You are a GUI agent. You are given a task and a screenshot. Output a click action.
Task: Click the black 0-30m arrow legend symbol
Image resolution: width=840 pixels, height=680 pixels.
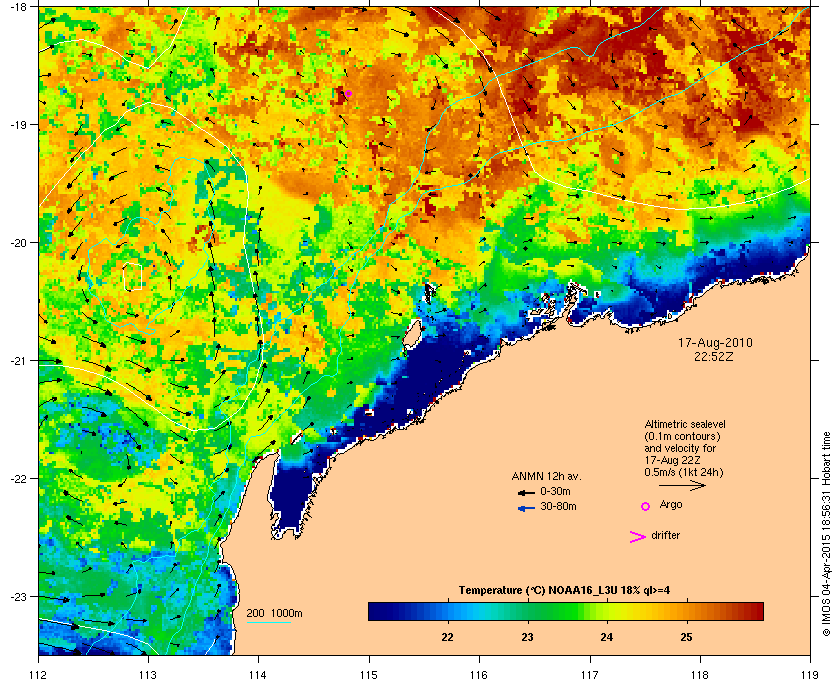526,492
